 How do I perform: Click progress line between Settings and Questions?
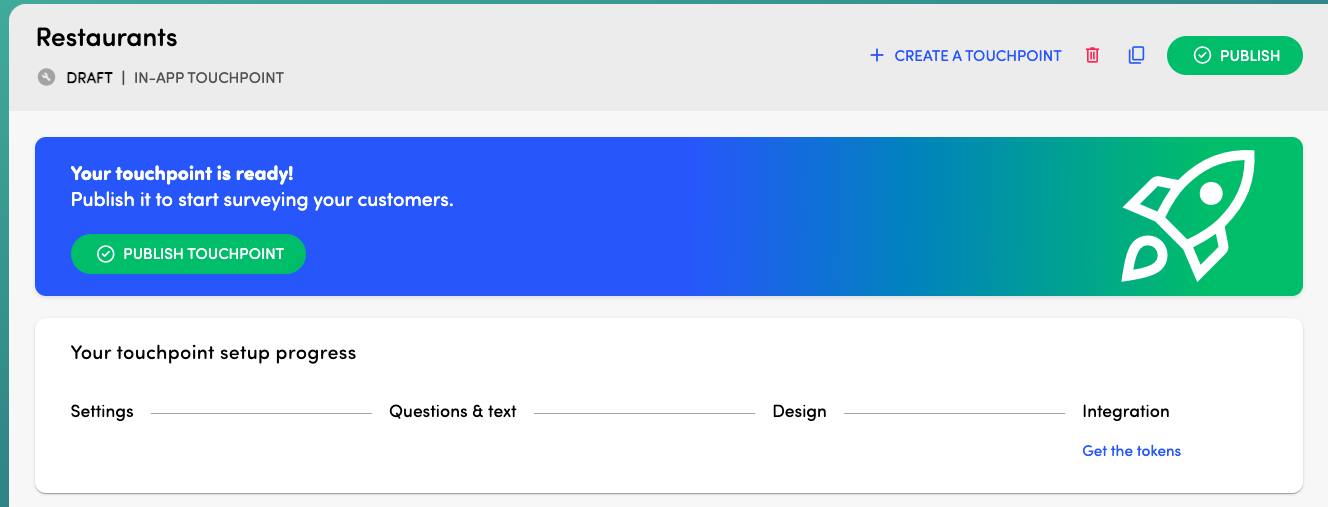260,413
